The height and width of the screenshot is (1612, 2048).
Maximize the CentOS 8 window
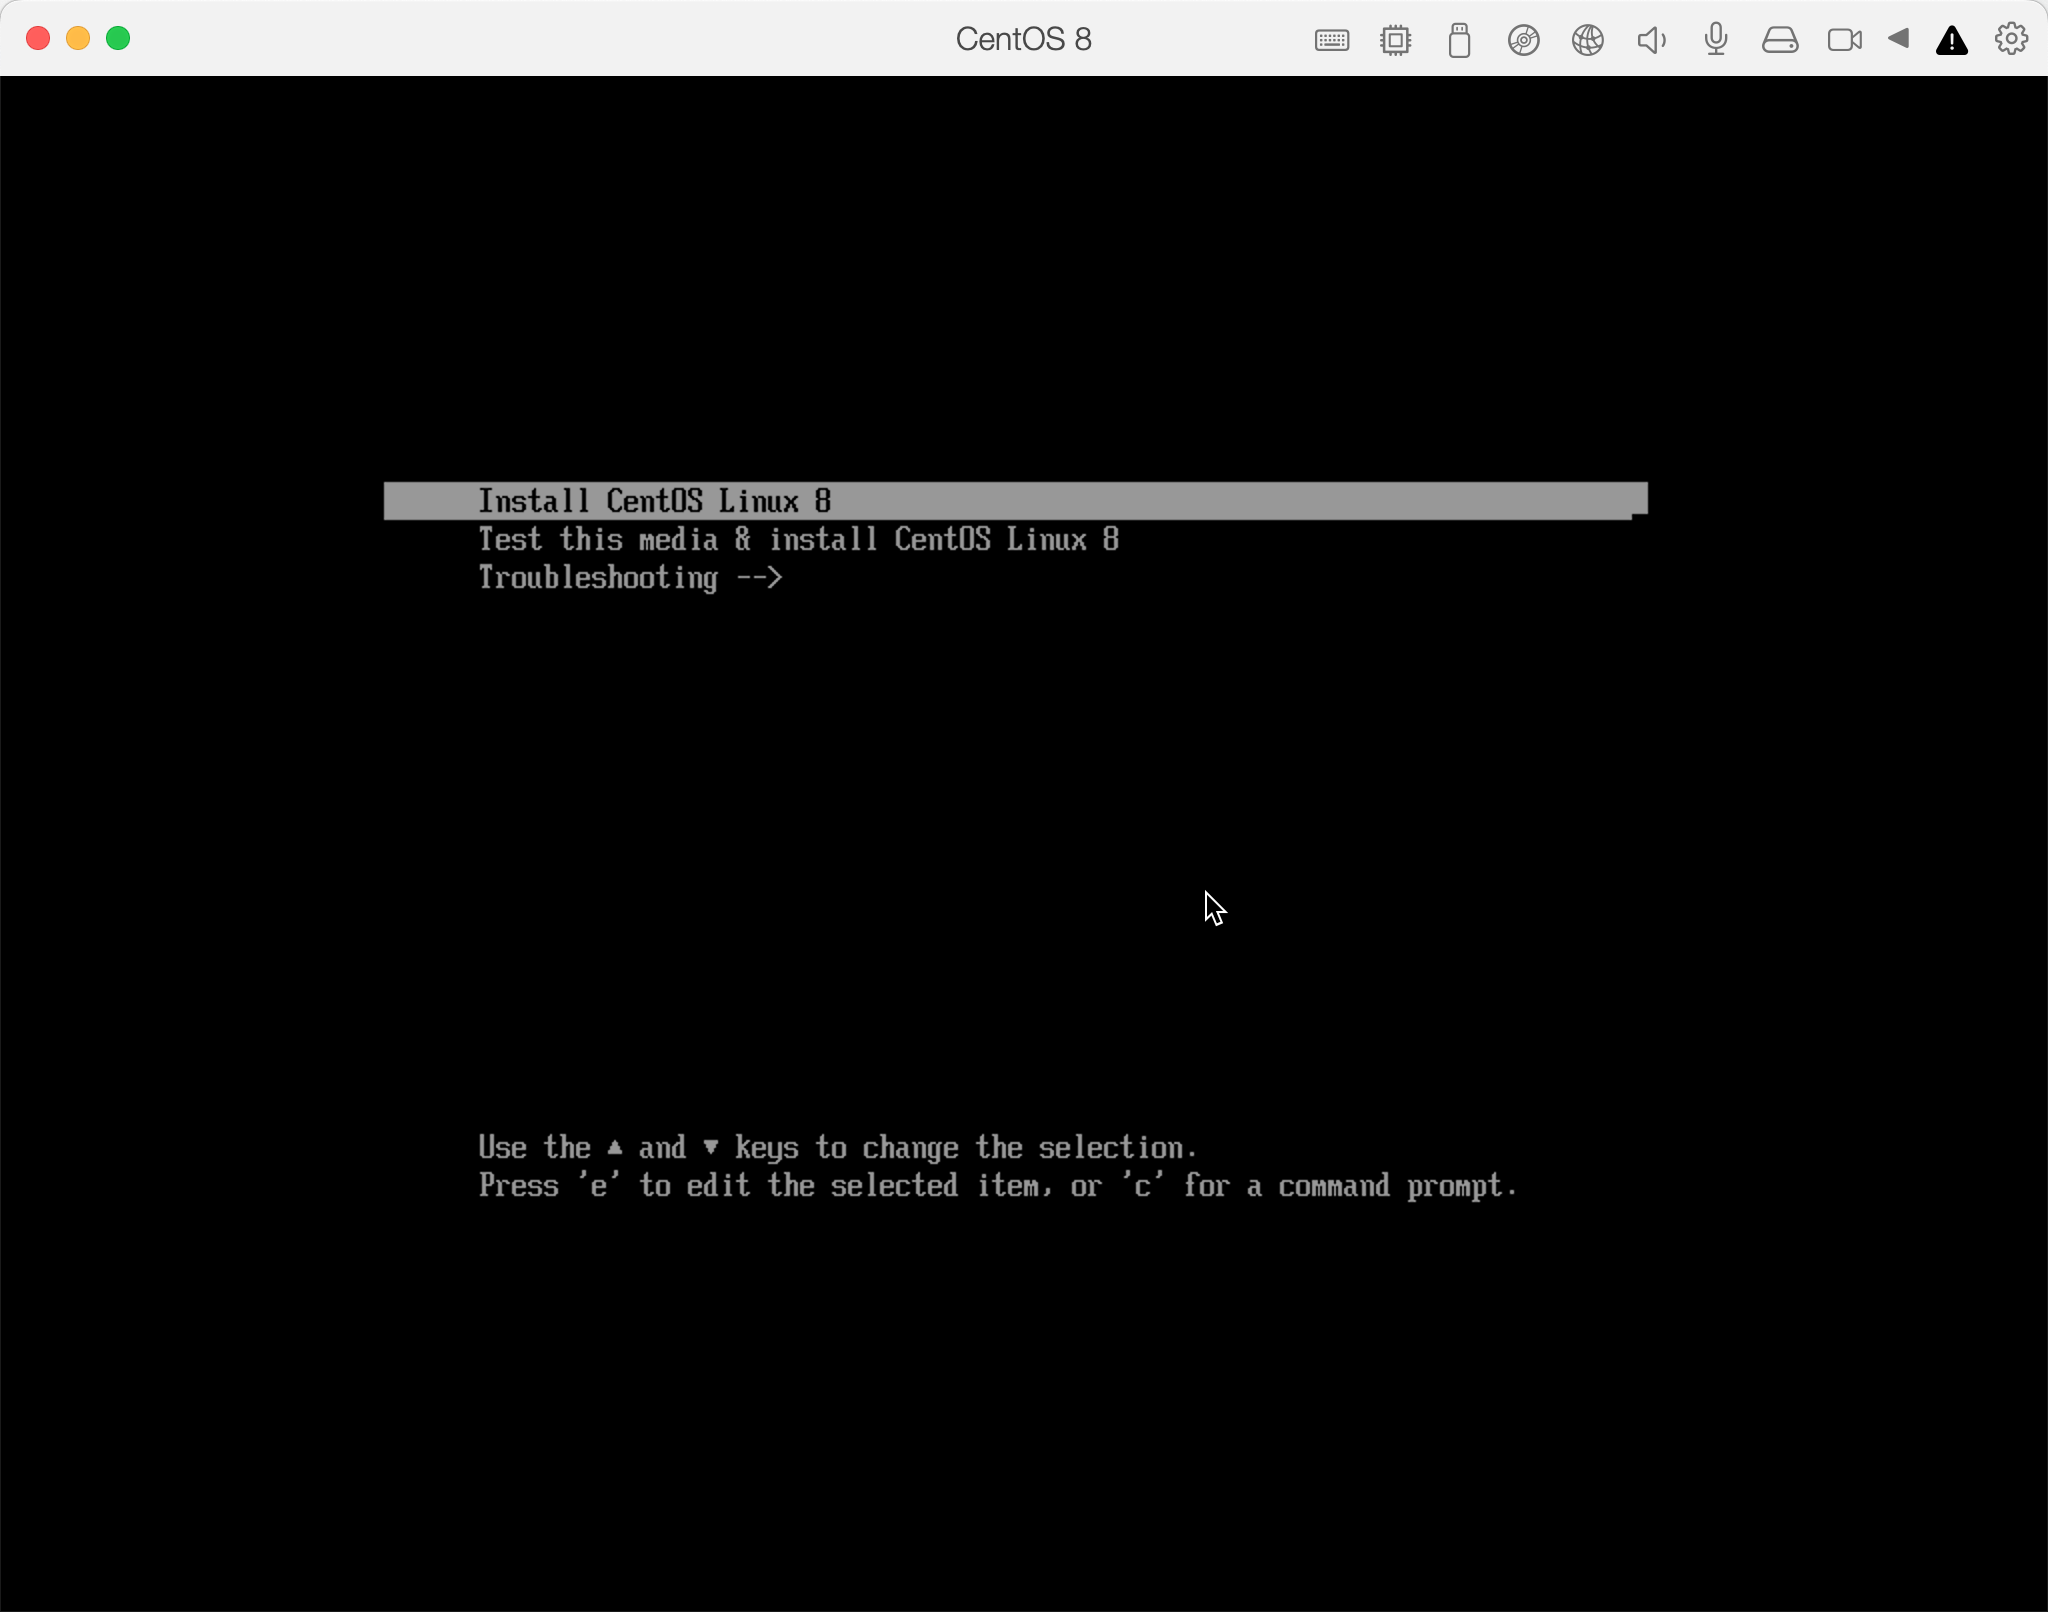(118, 38)
